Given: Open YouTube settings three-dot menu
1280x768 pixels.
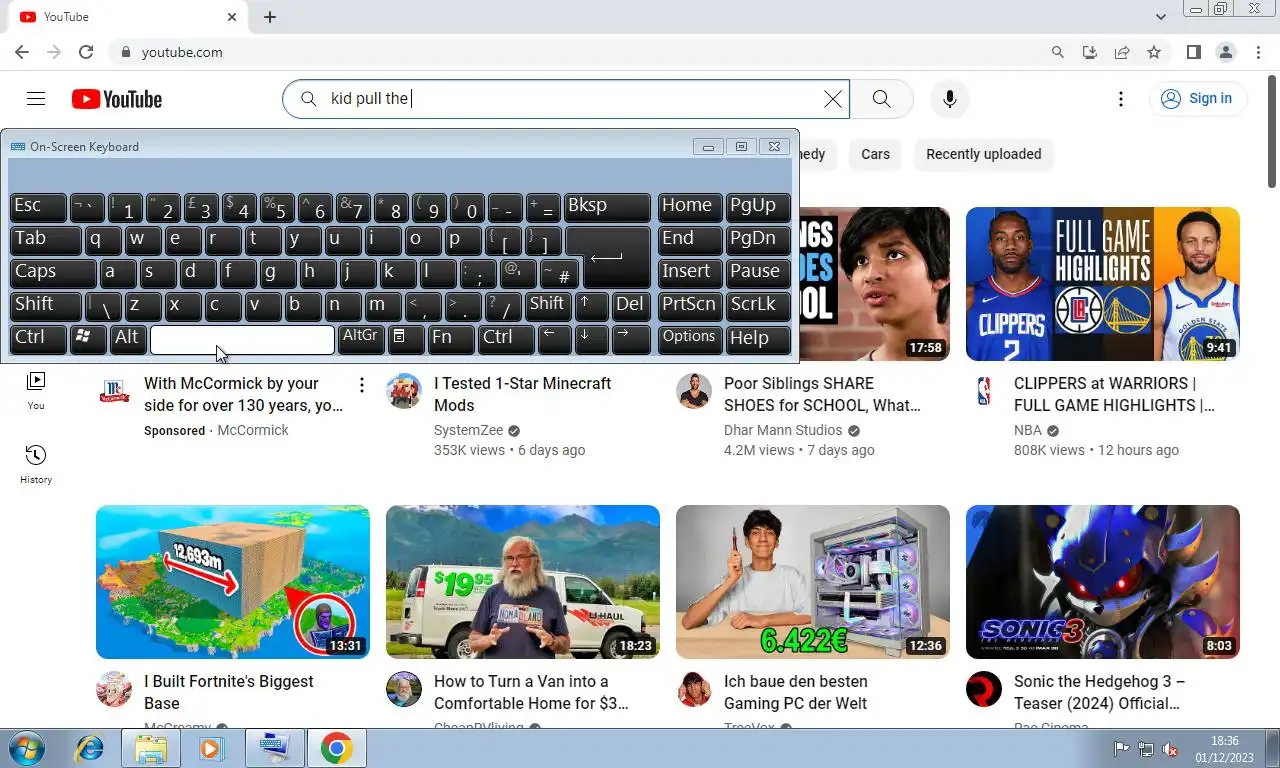Looking at the screenshot, I should point(1121,99).
